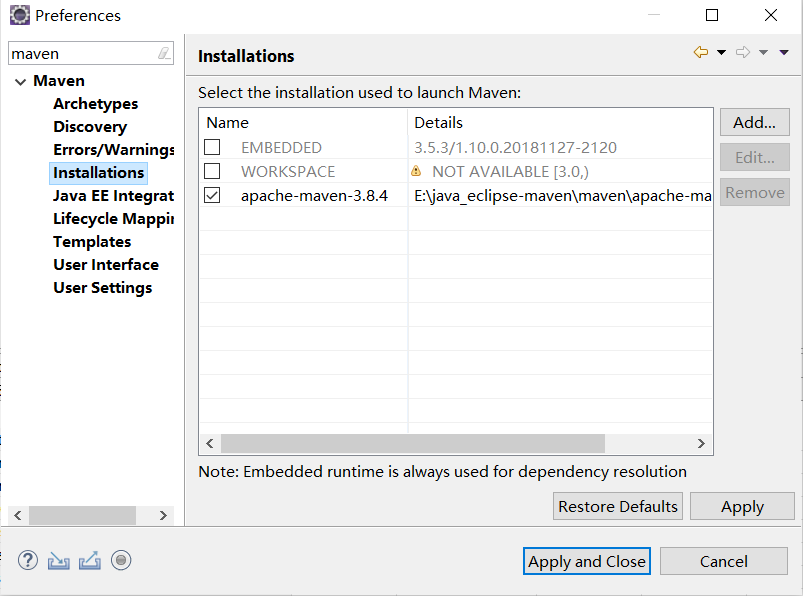Open the back history dropdown arrow
The height and width of the screenshot is (596, 803).
[x=721, y=53]
